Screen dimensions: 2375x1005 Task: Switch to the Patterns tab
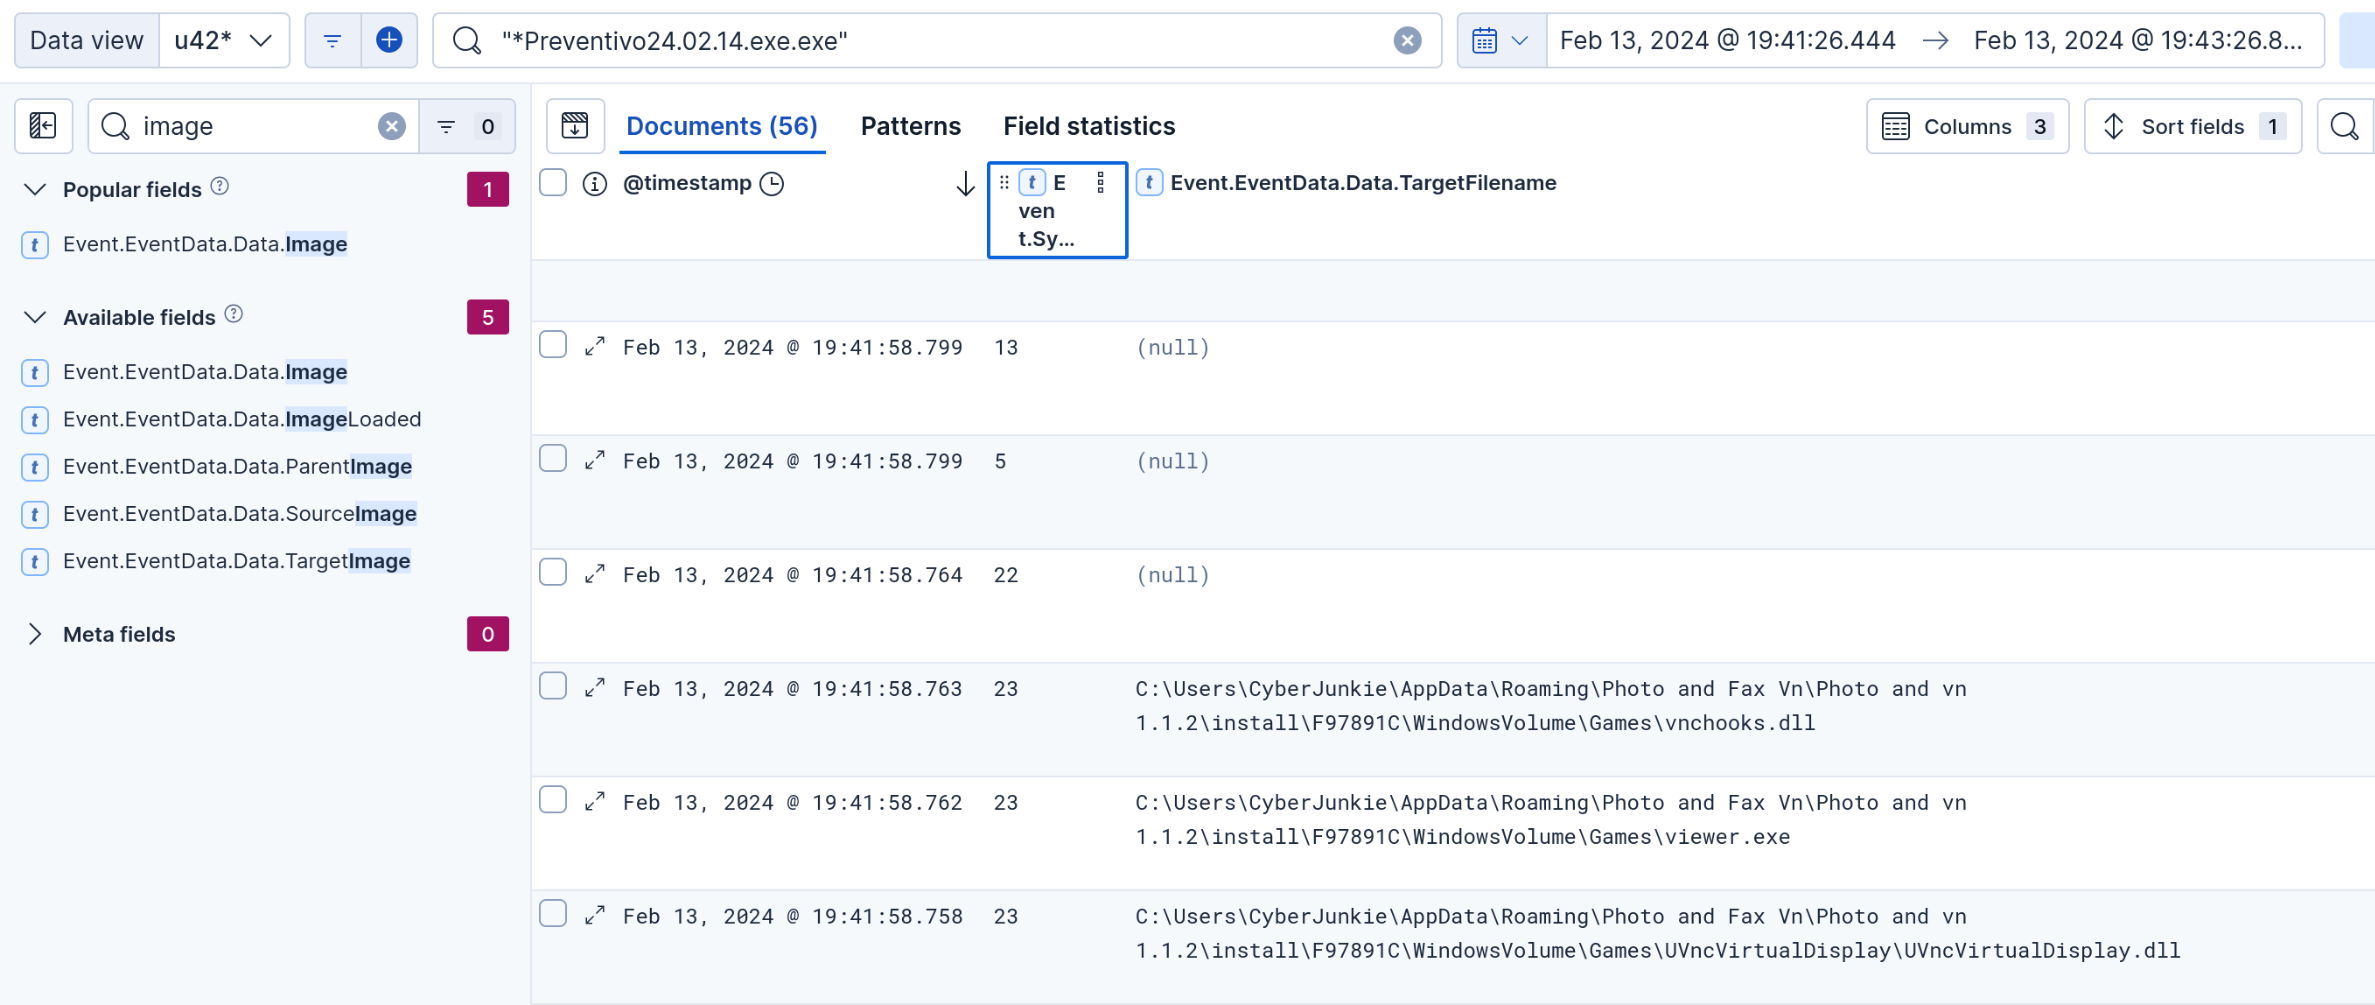pyautogui.click(x=910, y=126)
